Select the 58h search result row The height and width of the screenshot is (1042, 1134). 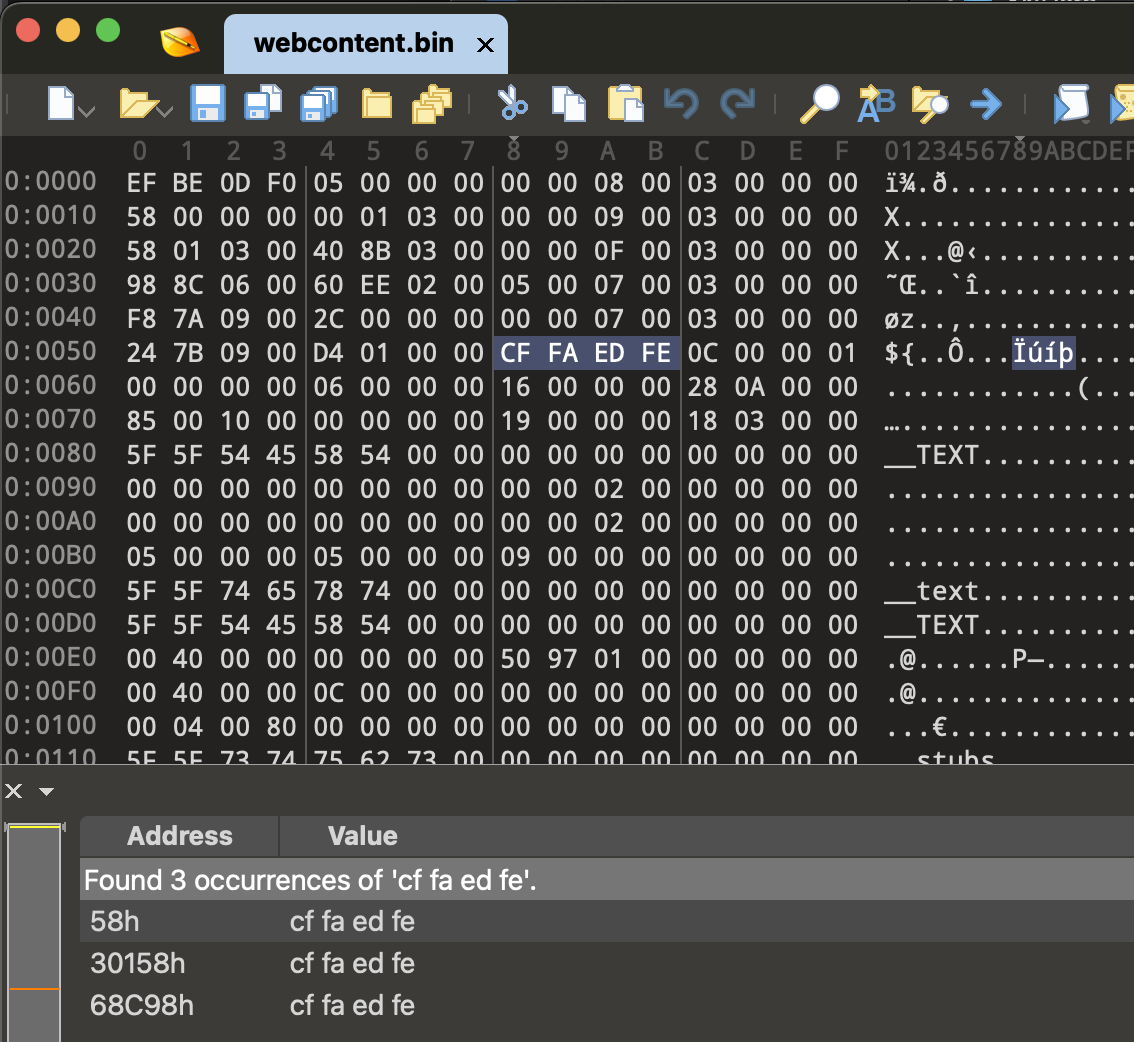(x=607, y=921)
